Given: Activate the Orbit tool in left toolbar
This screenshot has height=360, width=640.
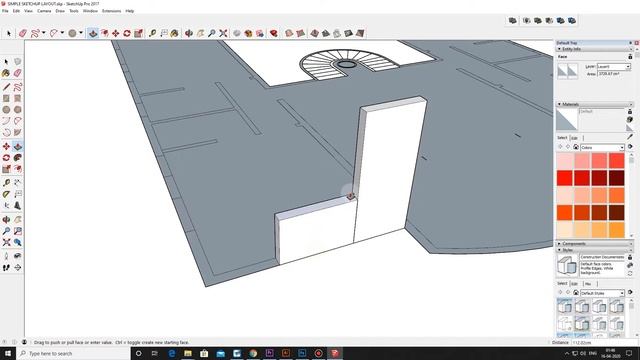Looking at the screenshot, I should coord(6,220).
